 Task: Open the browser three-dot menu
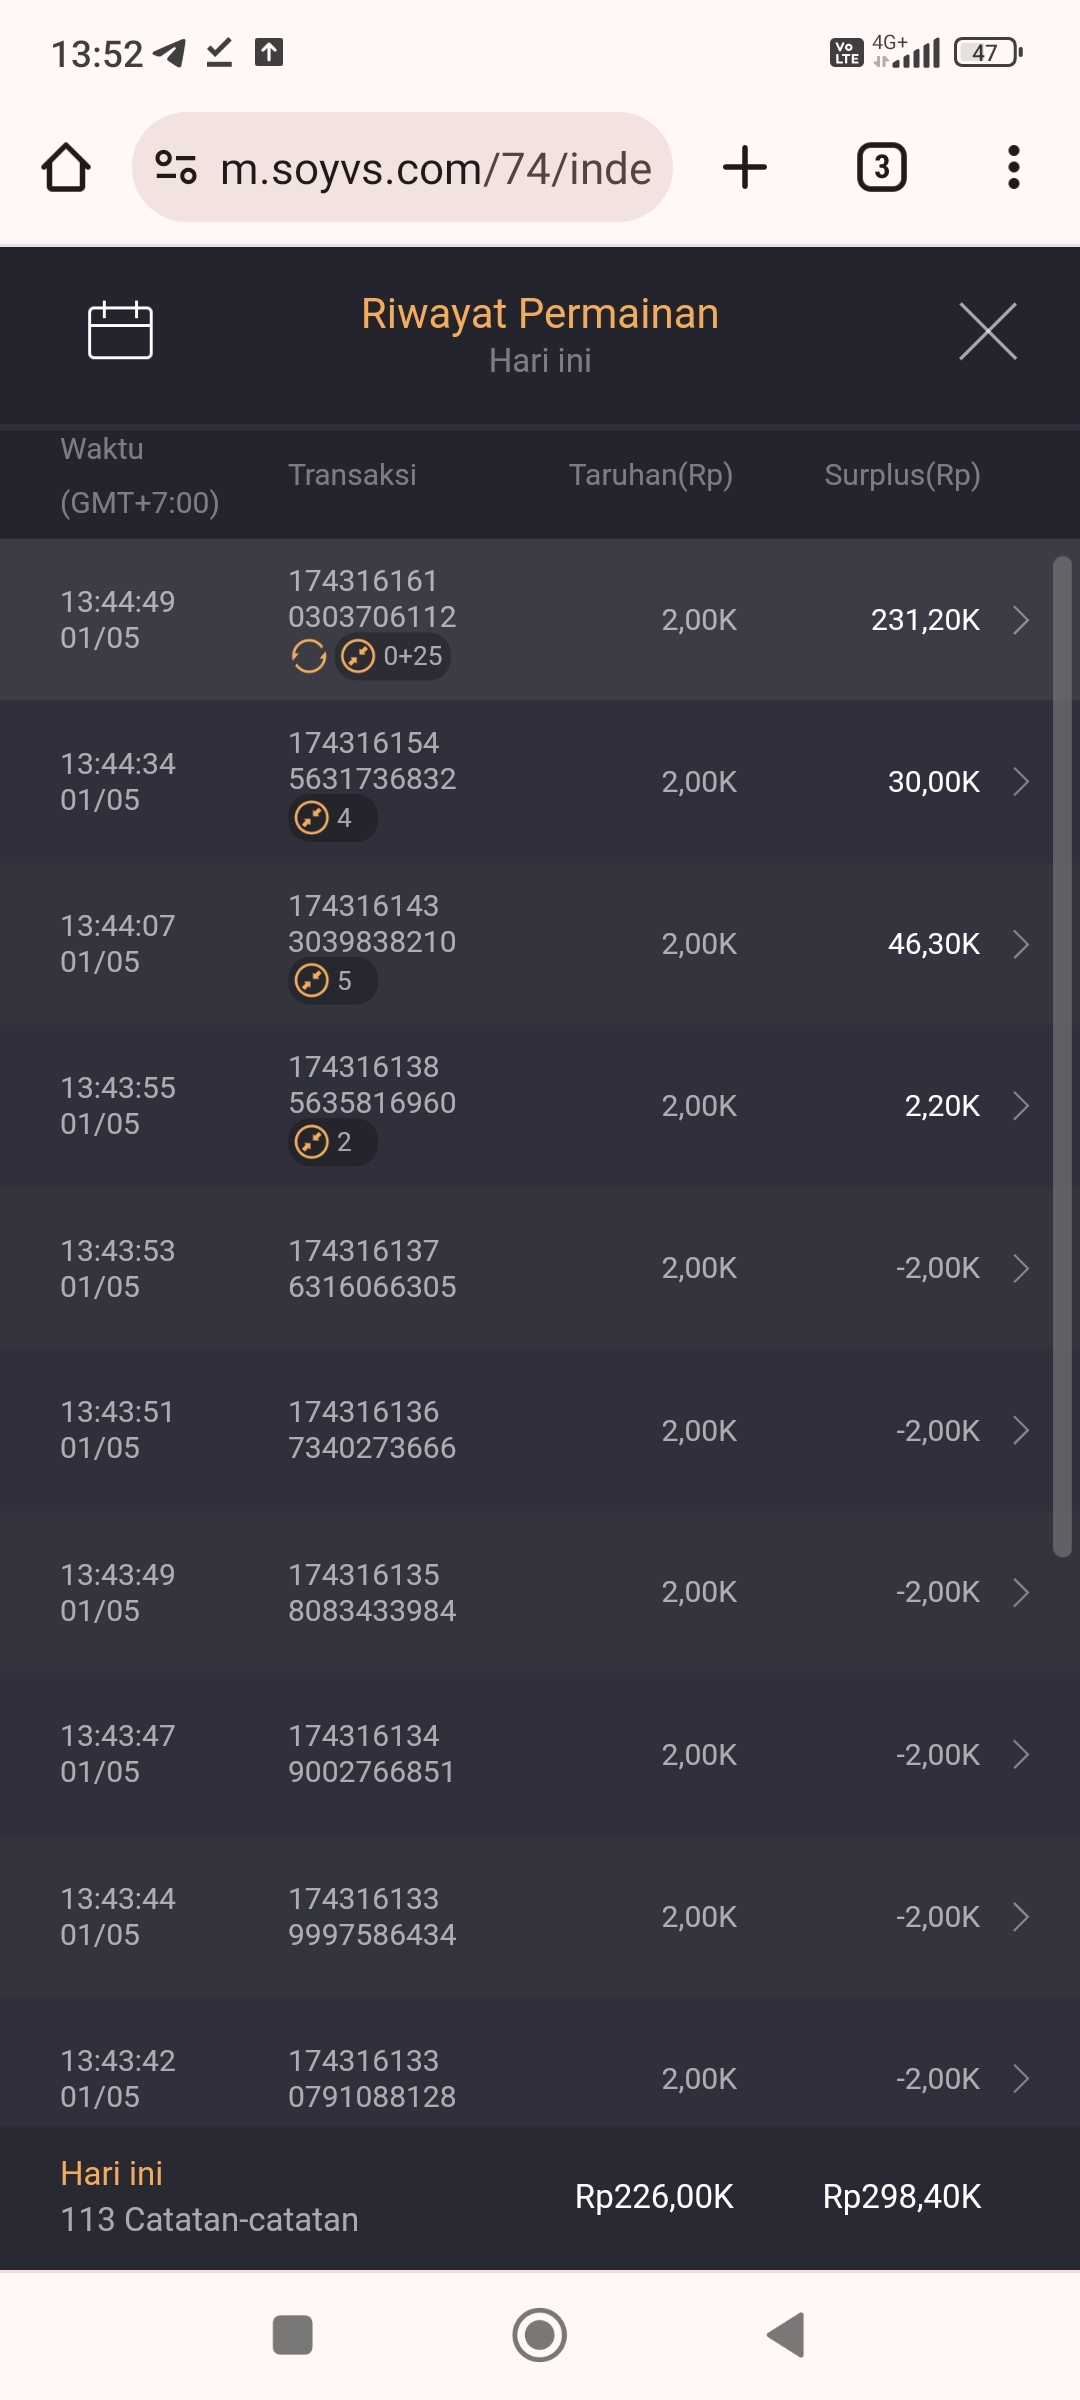pos(1013,167)
